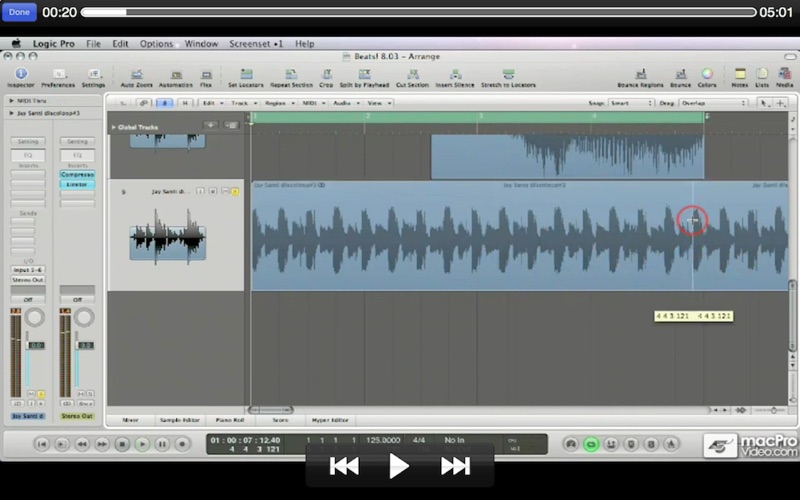Click the Repeat Section icon
Screen dimensions: 800x500
[291, 74]
